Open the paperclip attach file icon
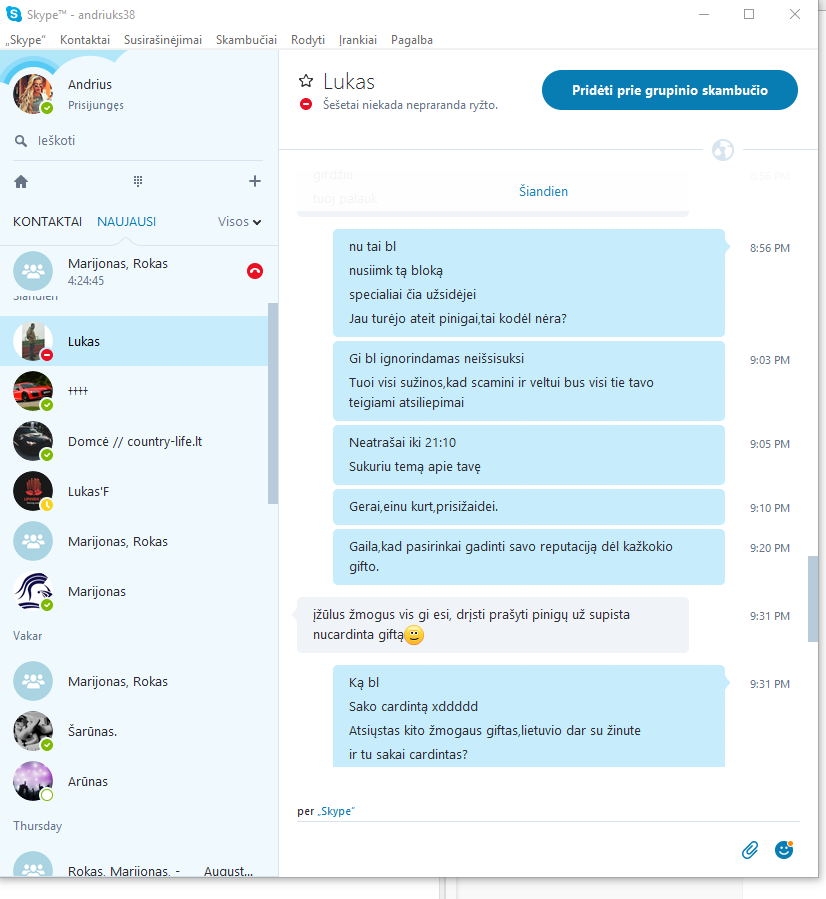826x899 pixels. pos(750,850)
